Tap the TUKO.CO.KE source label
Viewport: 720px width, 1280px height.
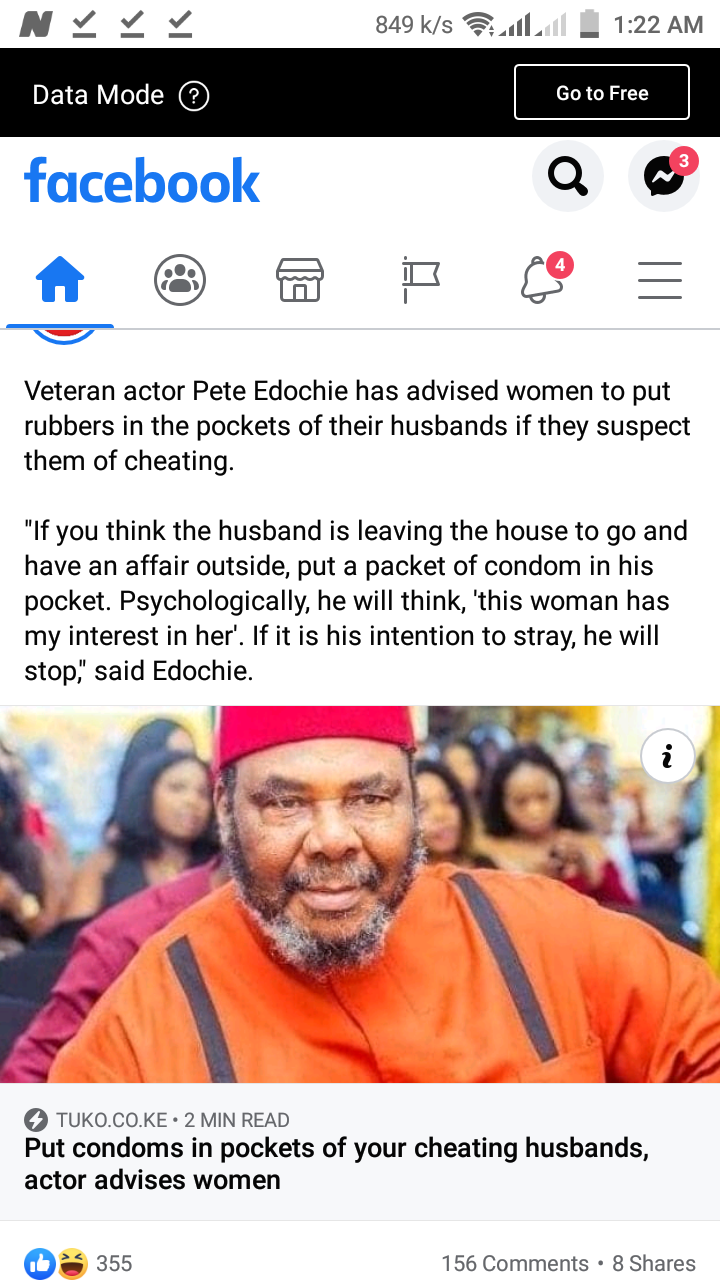[111, 1120]
